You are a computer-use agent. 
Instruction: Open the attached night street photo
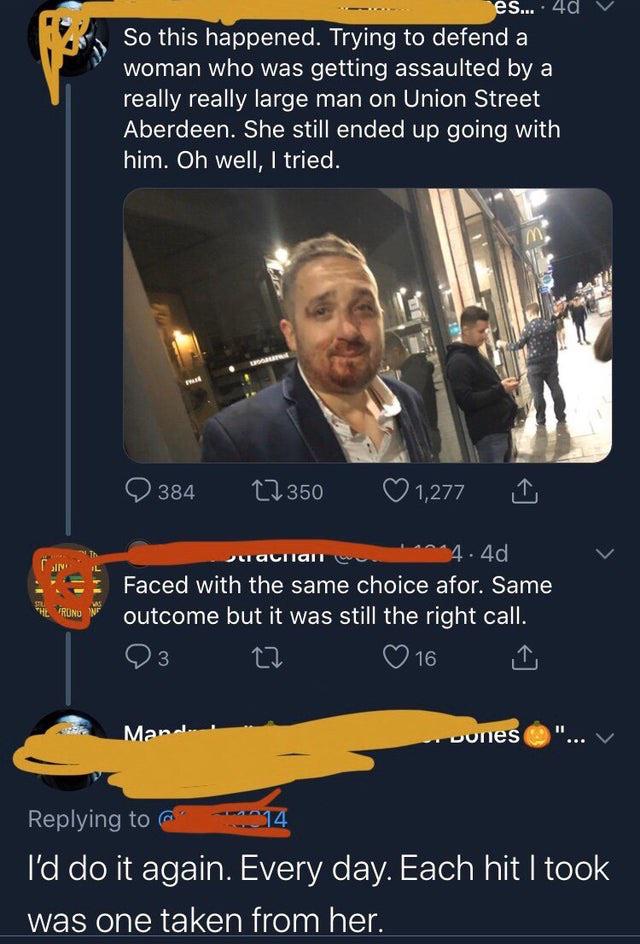367,325
